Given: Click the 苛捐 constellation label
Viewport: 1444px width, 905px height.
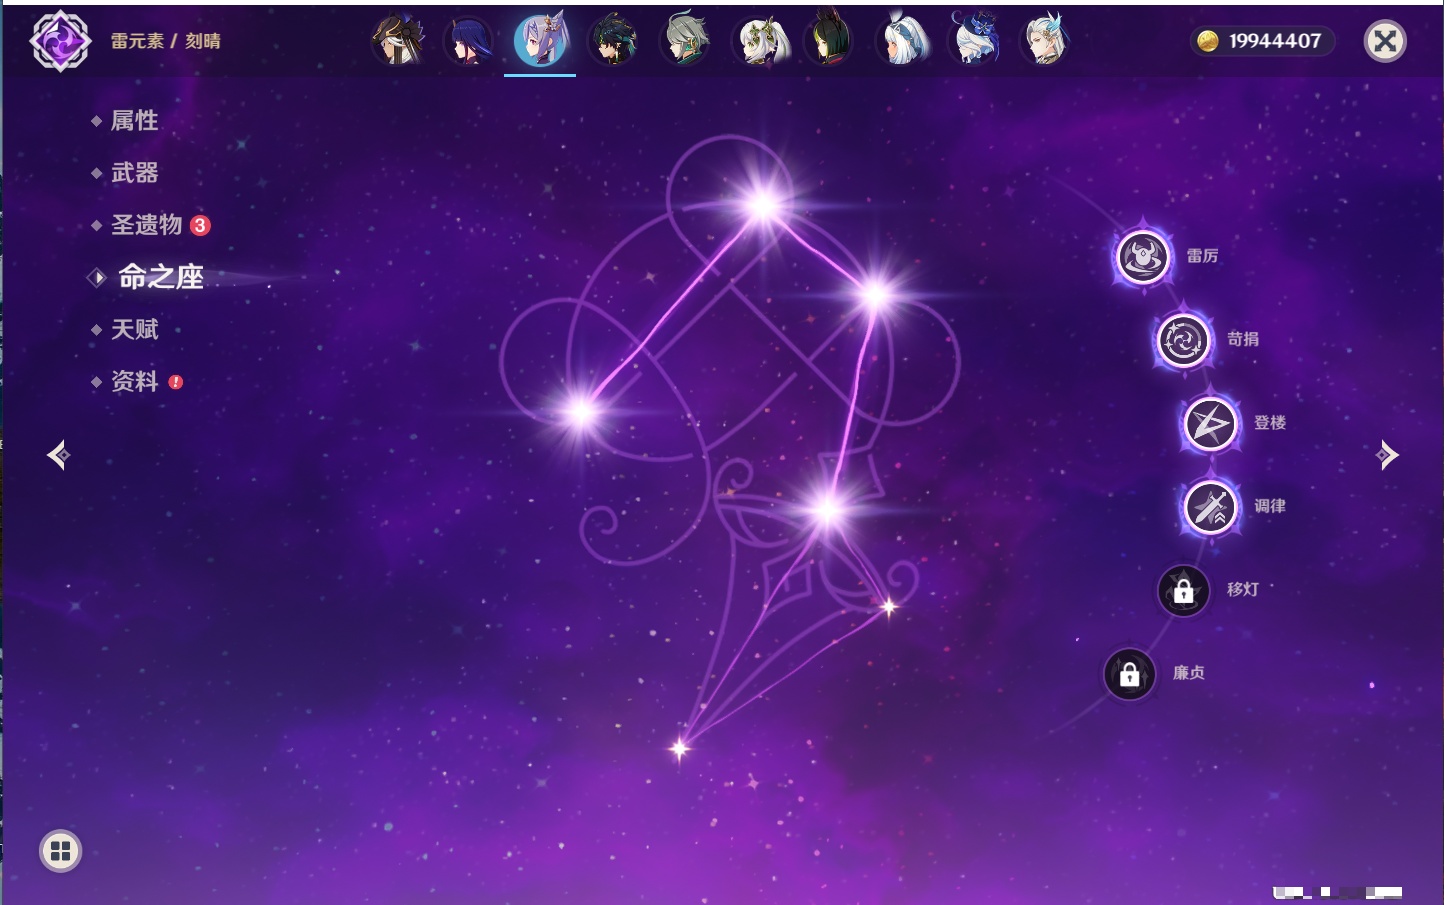Looking at the screenshot, I should (x=1243, y=339).
